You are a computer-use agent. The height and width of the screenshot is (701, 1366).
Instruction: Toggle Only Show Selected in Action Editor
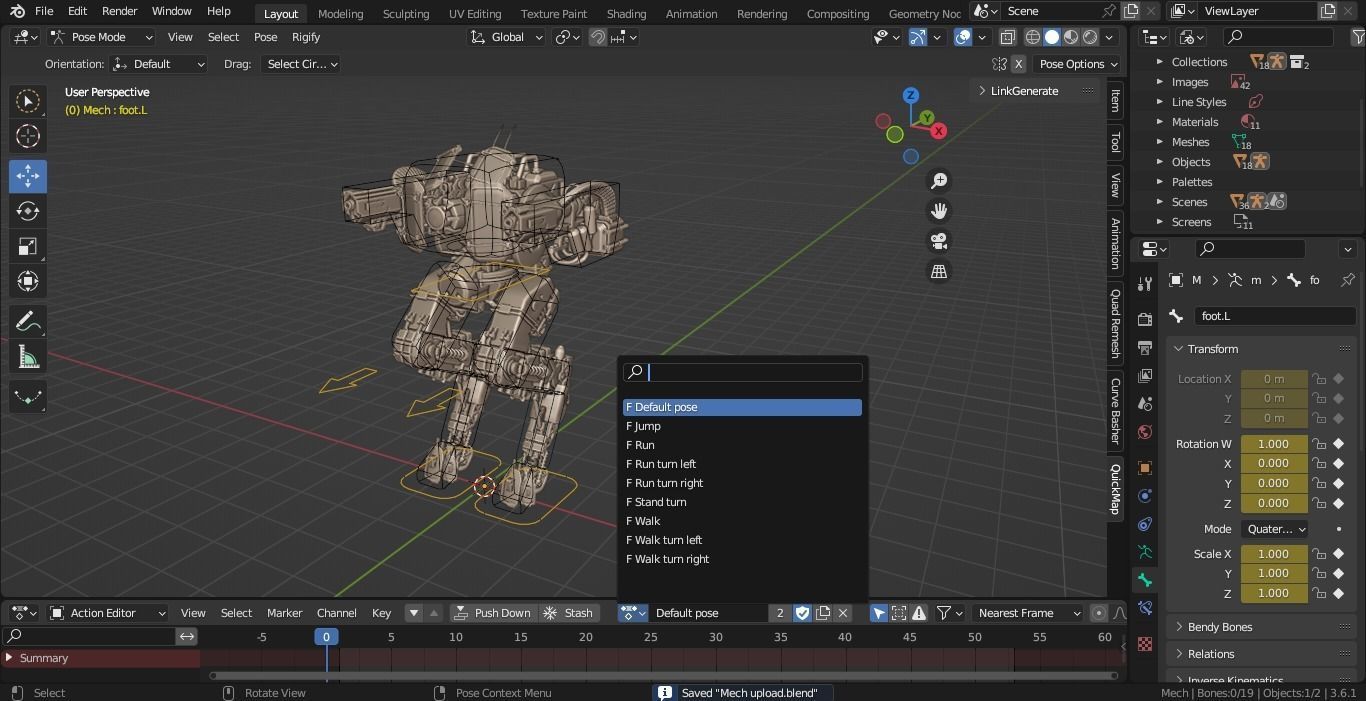click(879, 613)
